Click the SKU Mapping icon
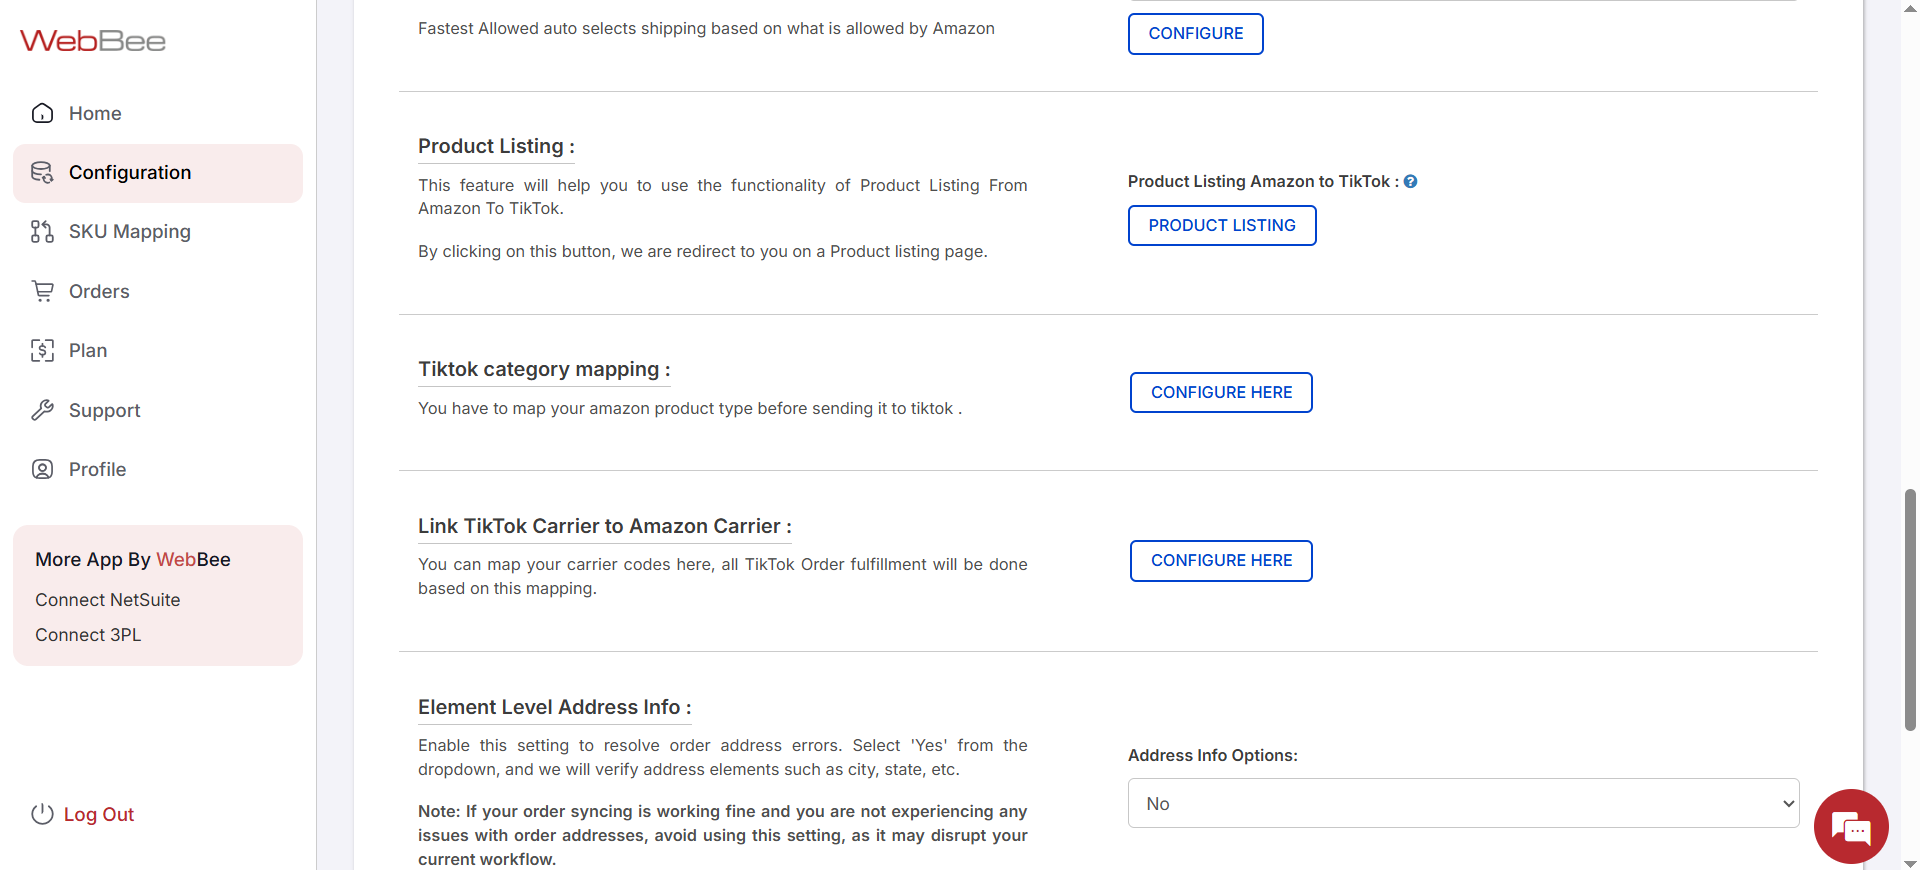 pyautogui.click(x=42, y=232)
